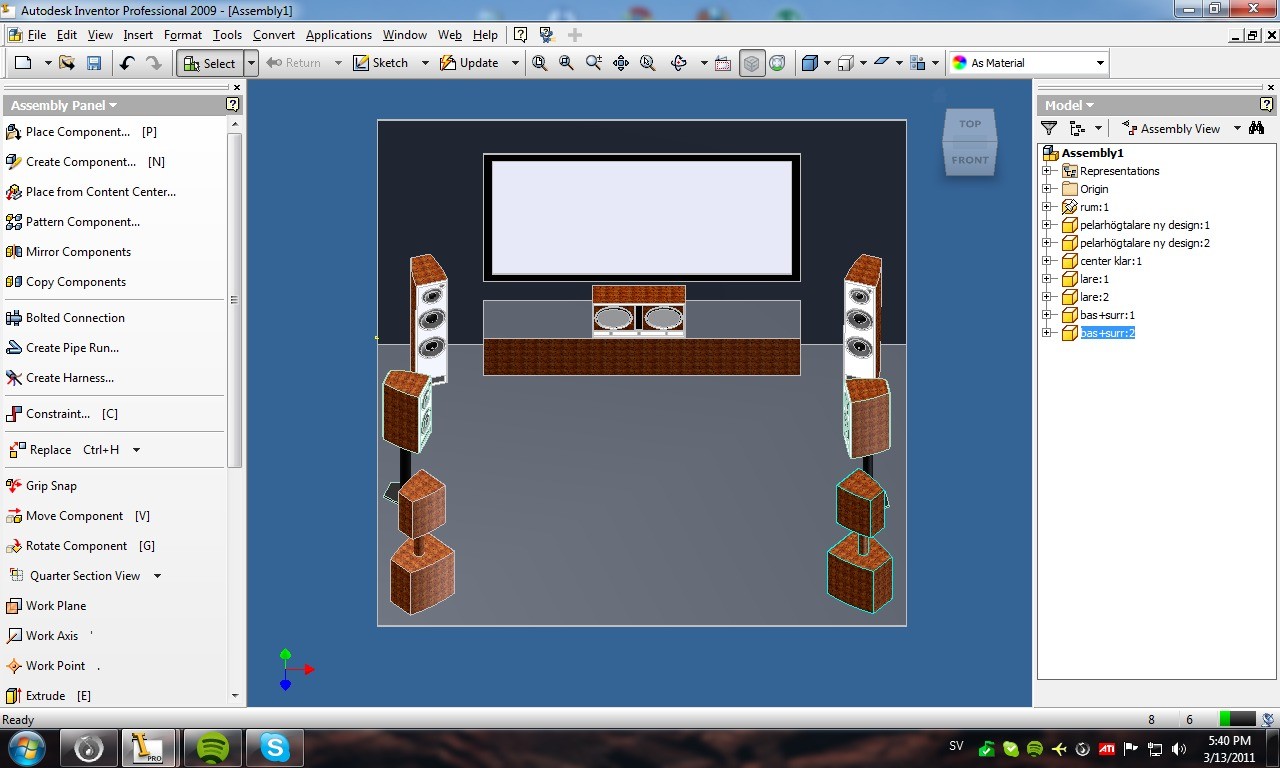Click Create Component command
The height and width of the screenshot is (768, 1280).
[x=85, y=162]
